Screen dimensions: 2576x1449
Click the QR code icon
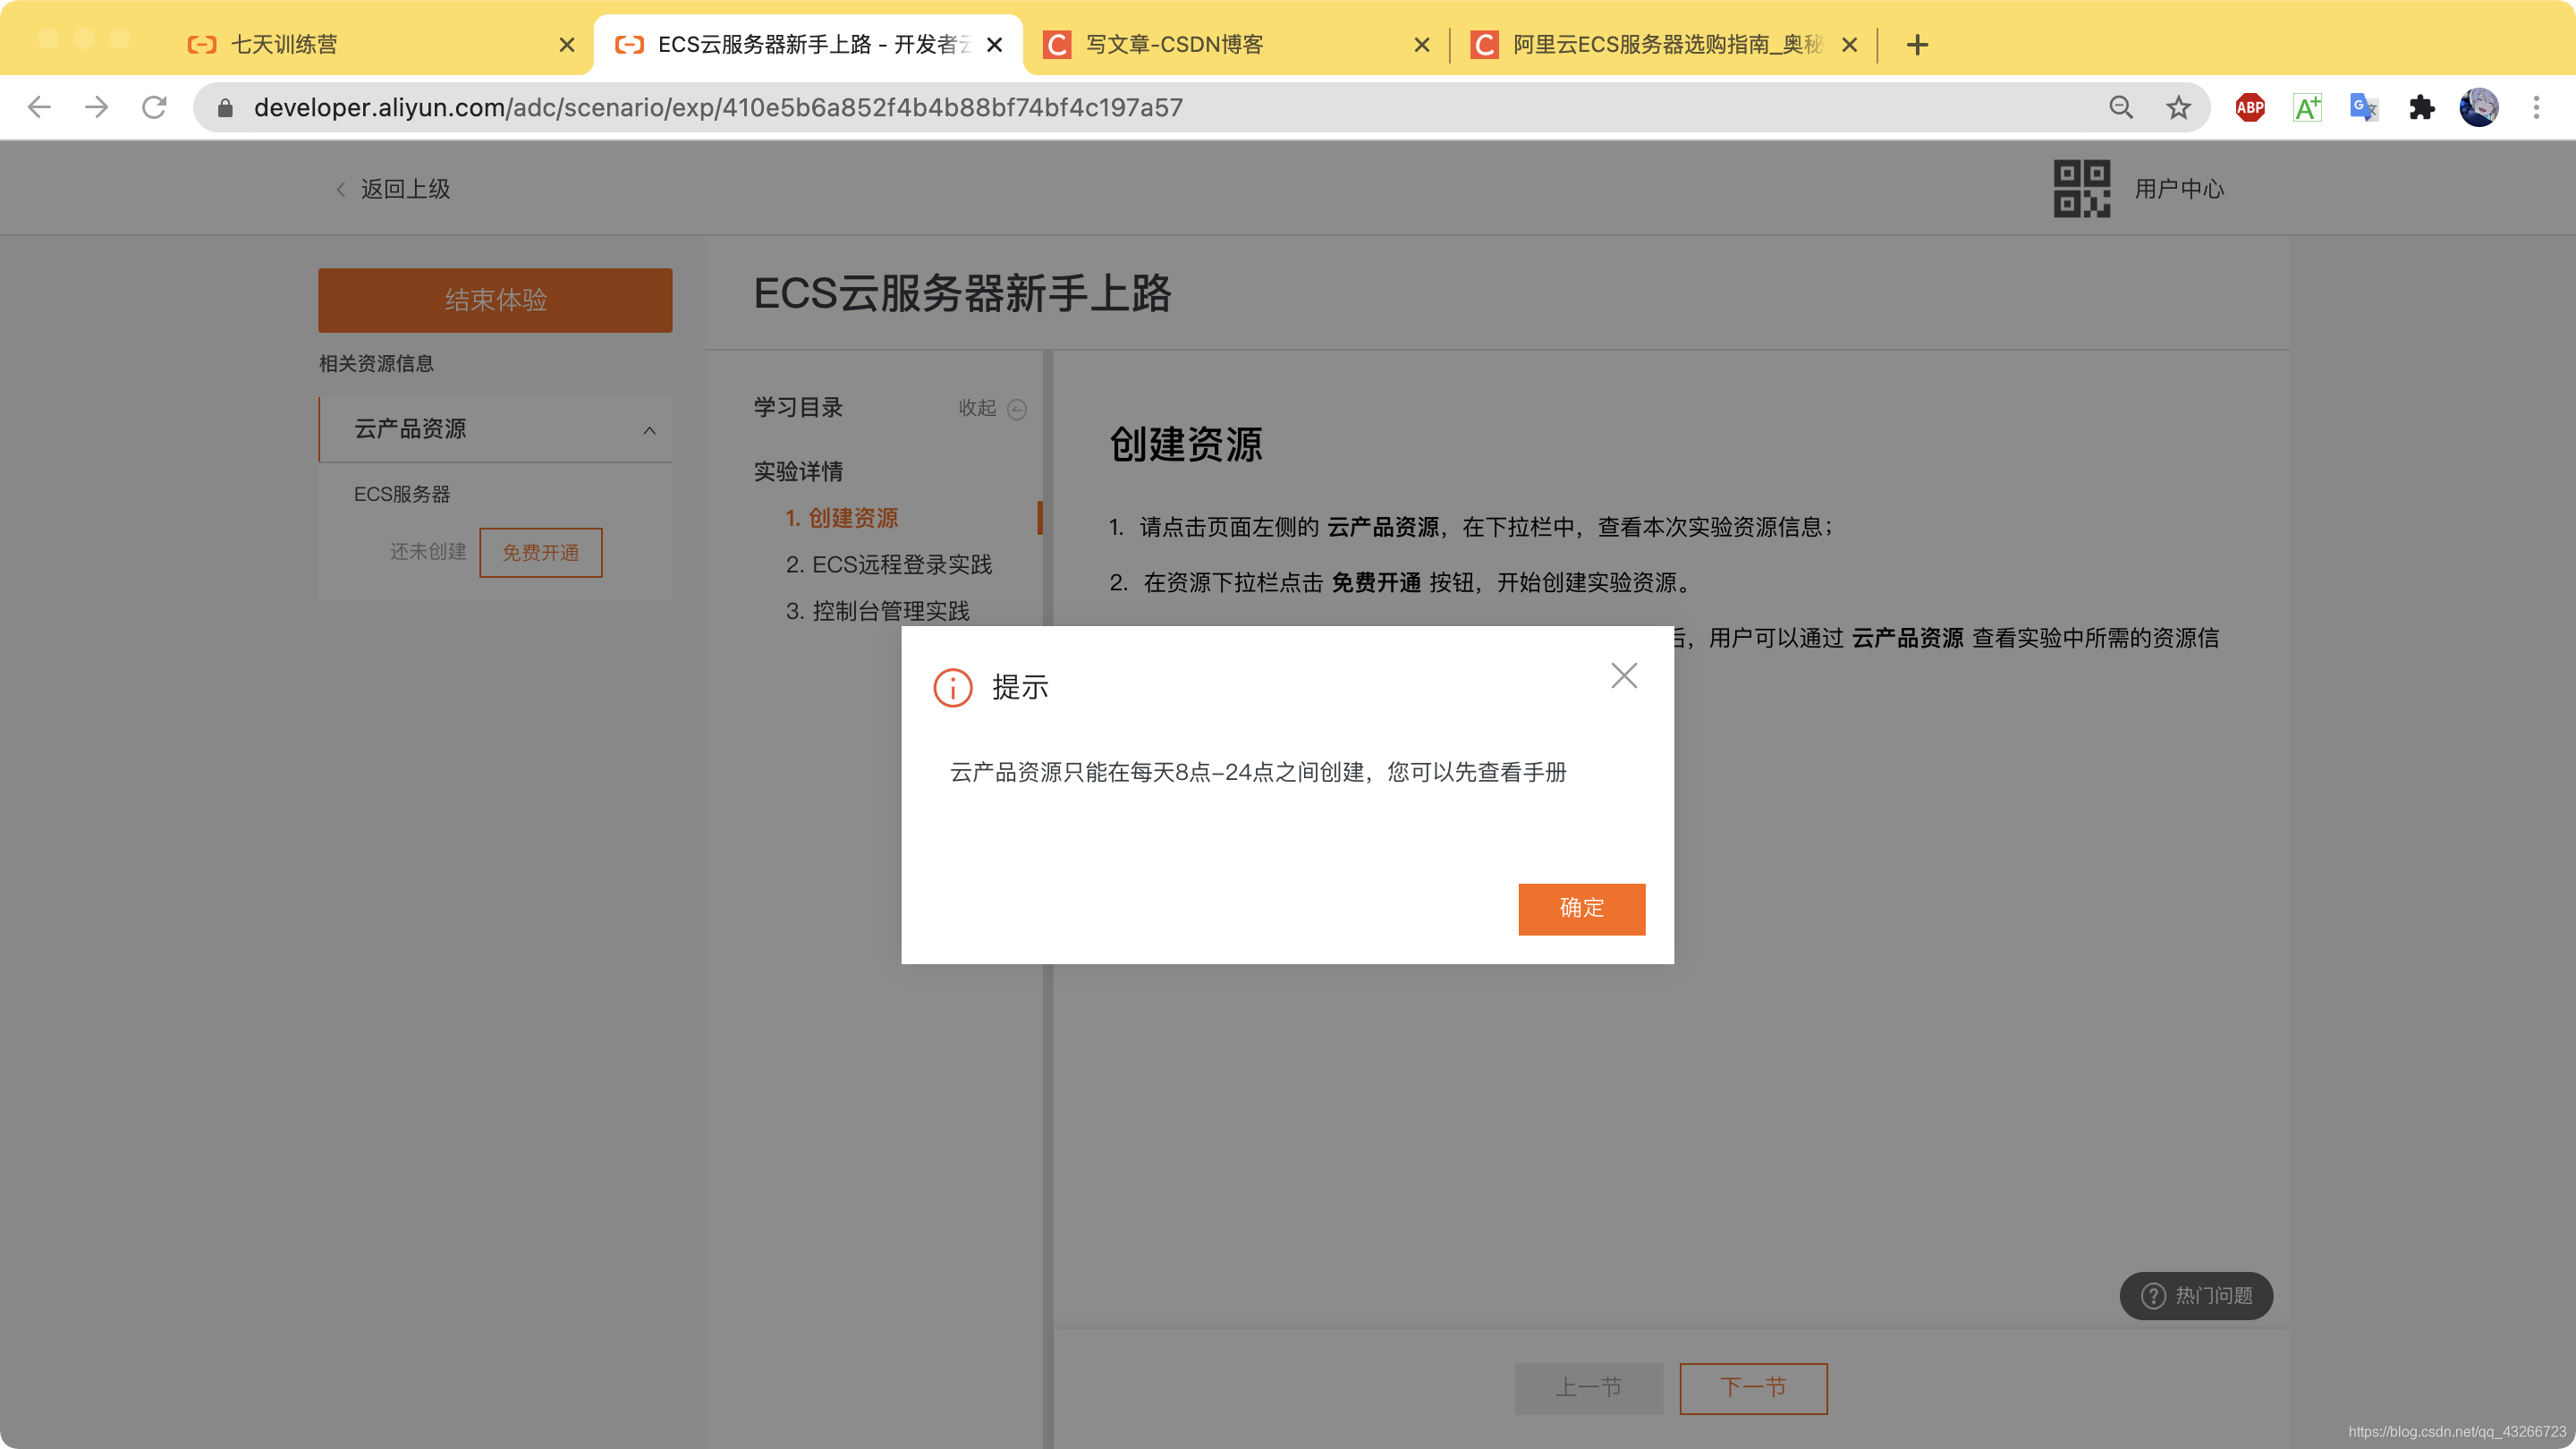2082,188
